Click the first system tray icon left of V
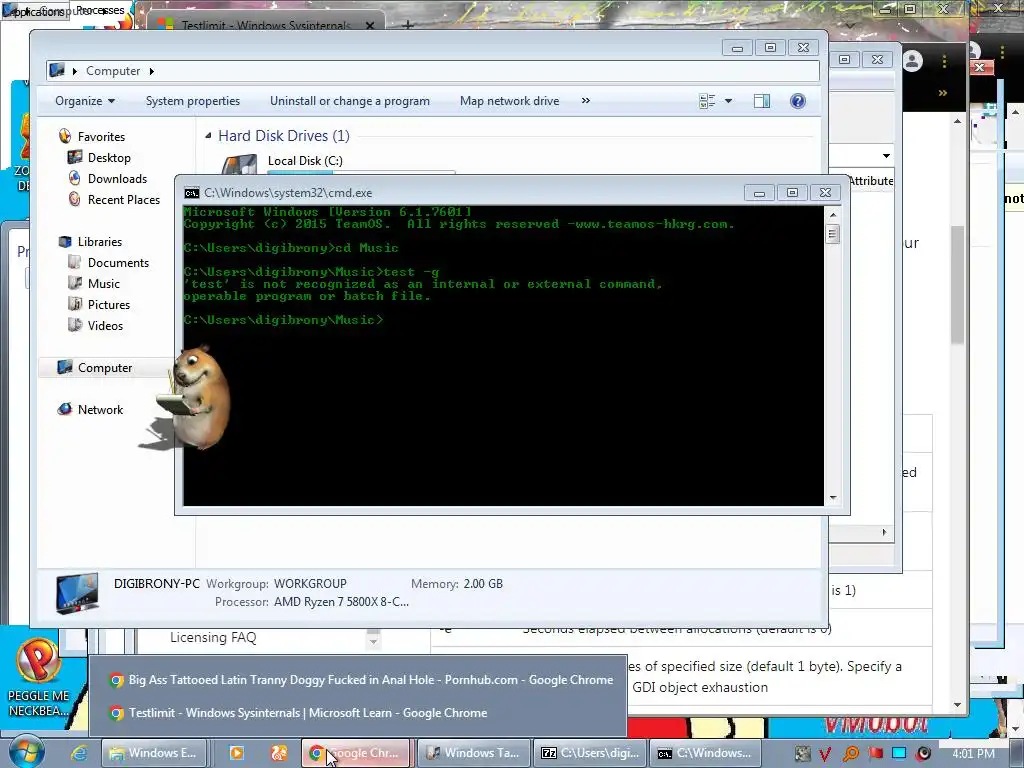 [x=802, y=754]
